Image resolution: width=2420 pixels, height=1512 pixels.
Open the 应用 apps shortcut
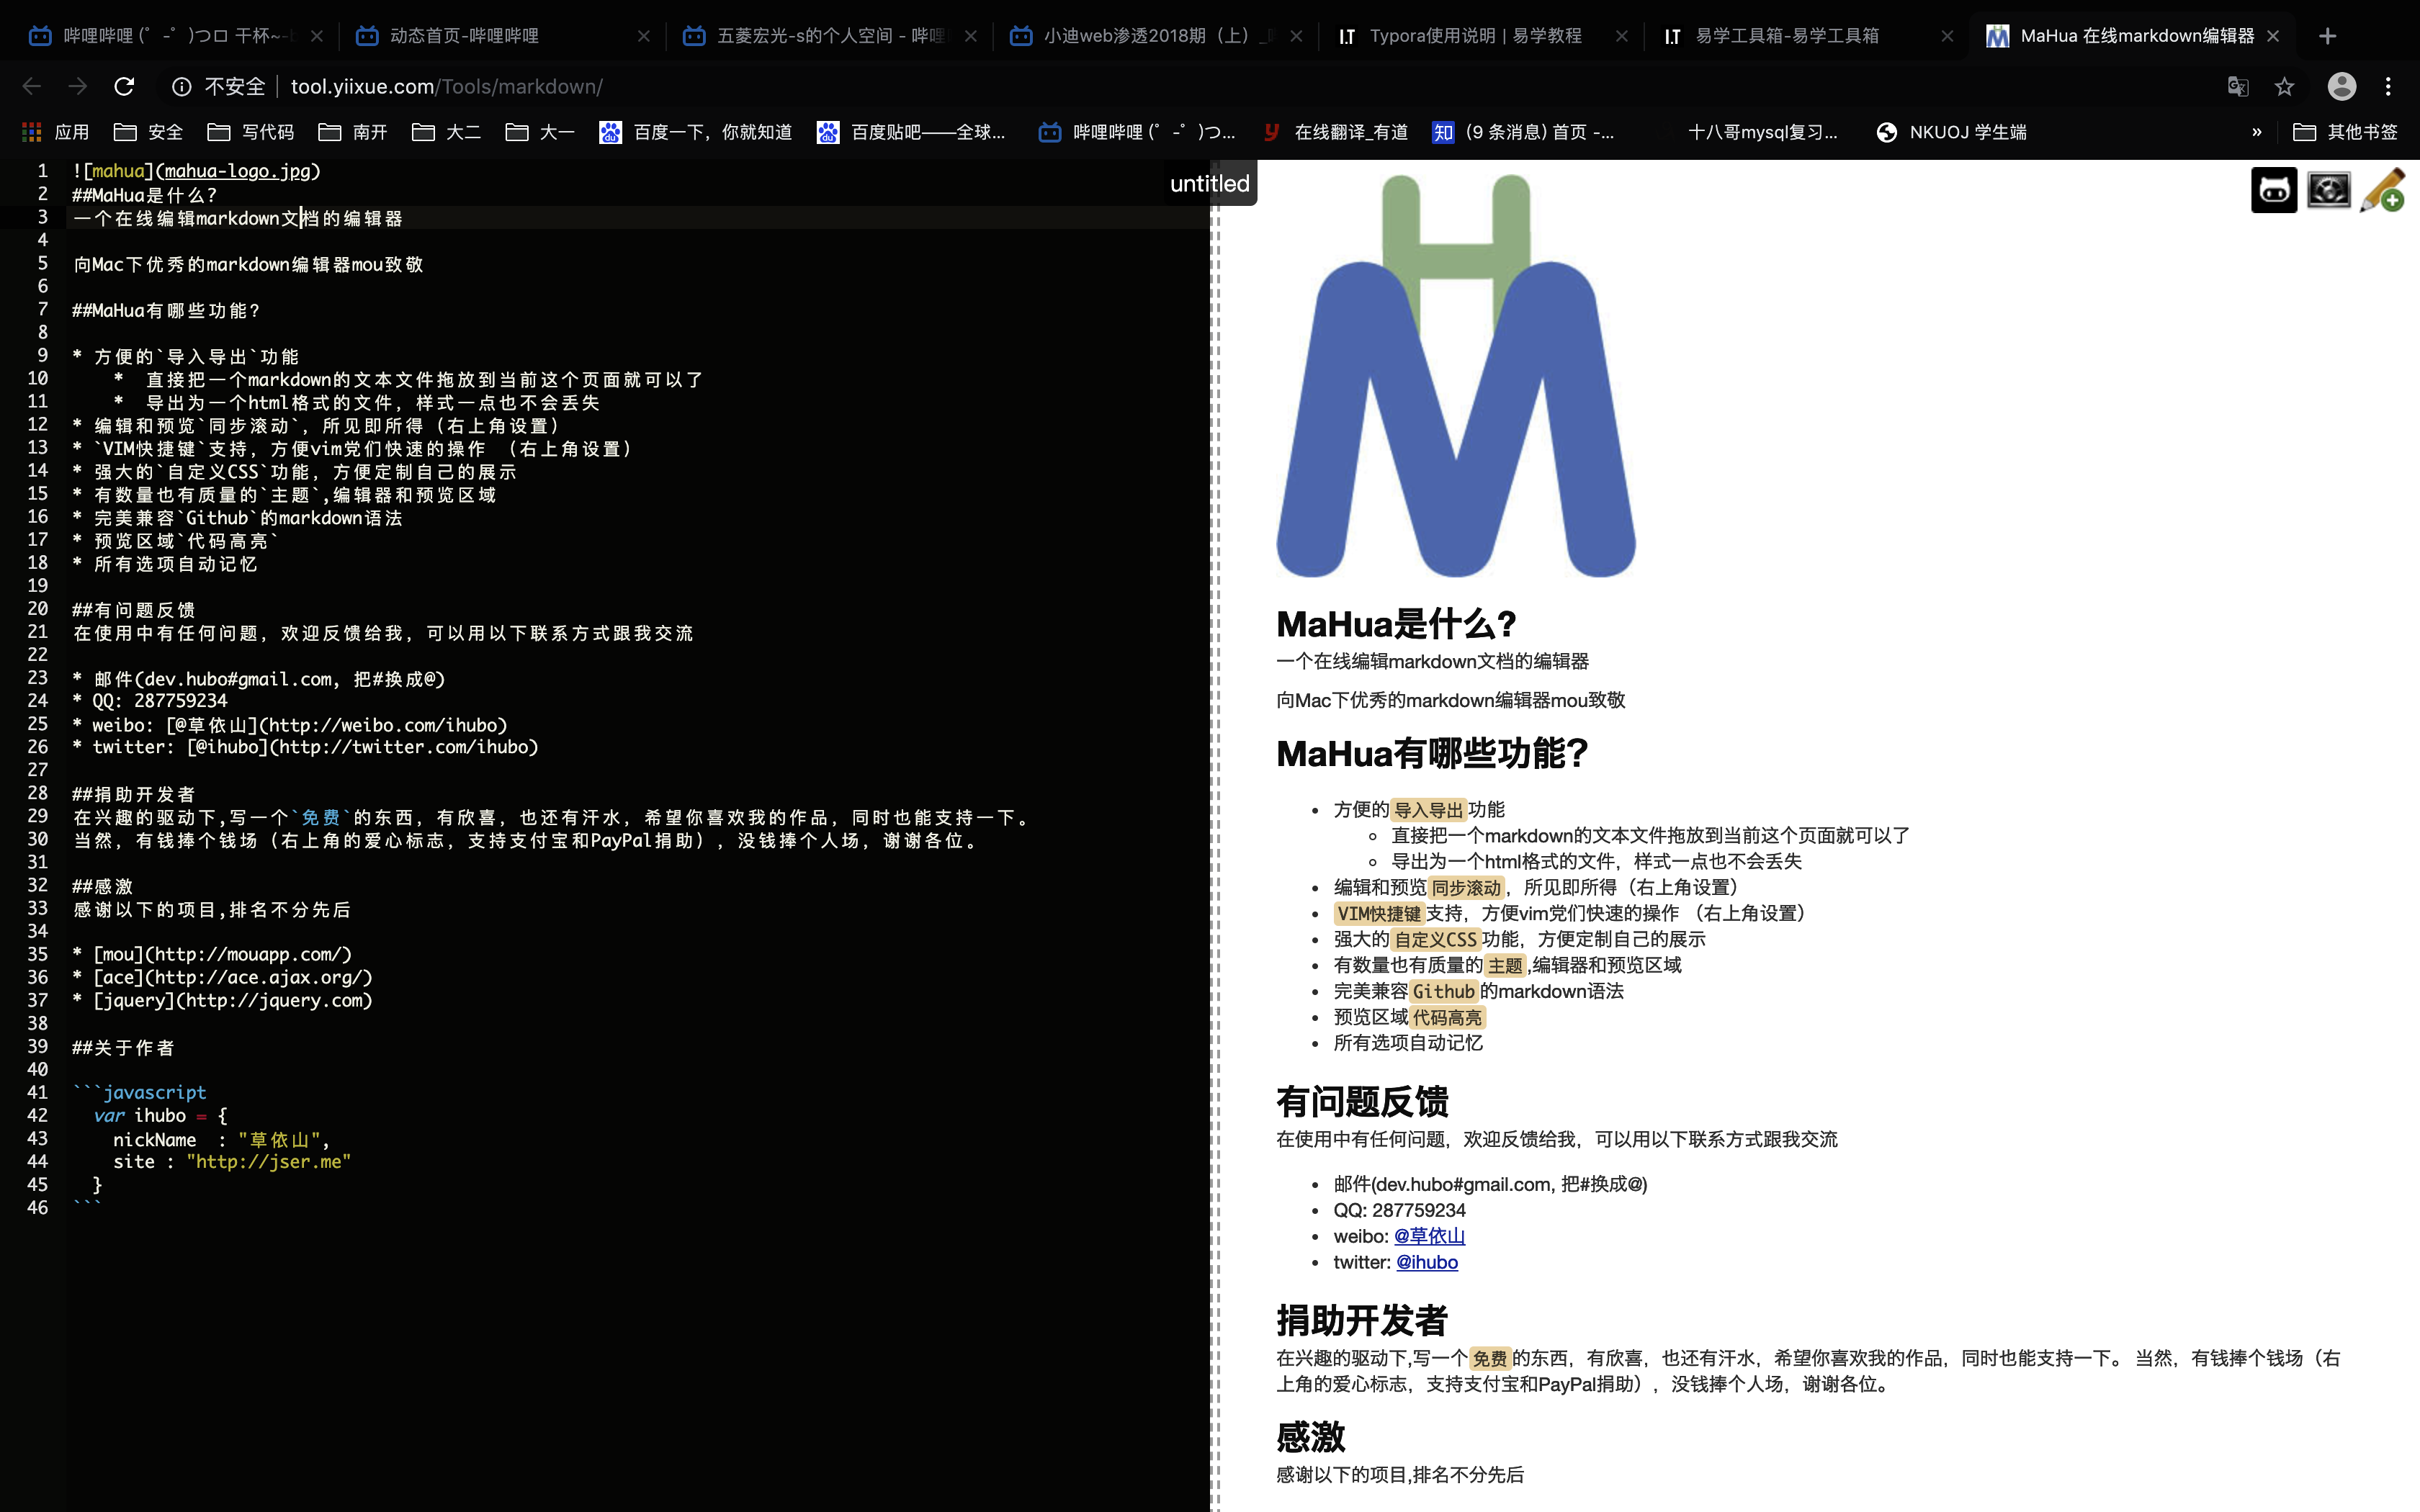click(56, 132)
